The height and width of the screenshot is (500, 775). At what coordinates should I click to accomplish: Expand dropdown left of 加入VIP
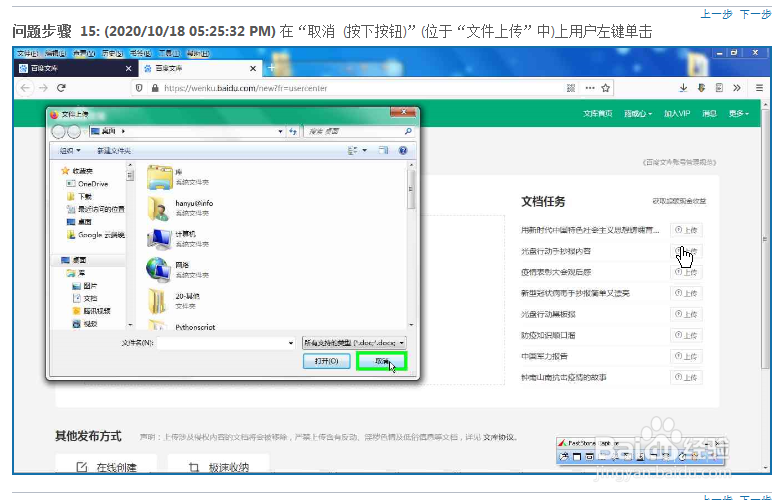point(638,114)
